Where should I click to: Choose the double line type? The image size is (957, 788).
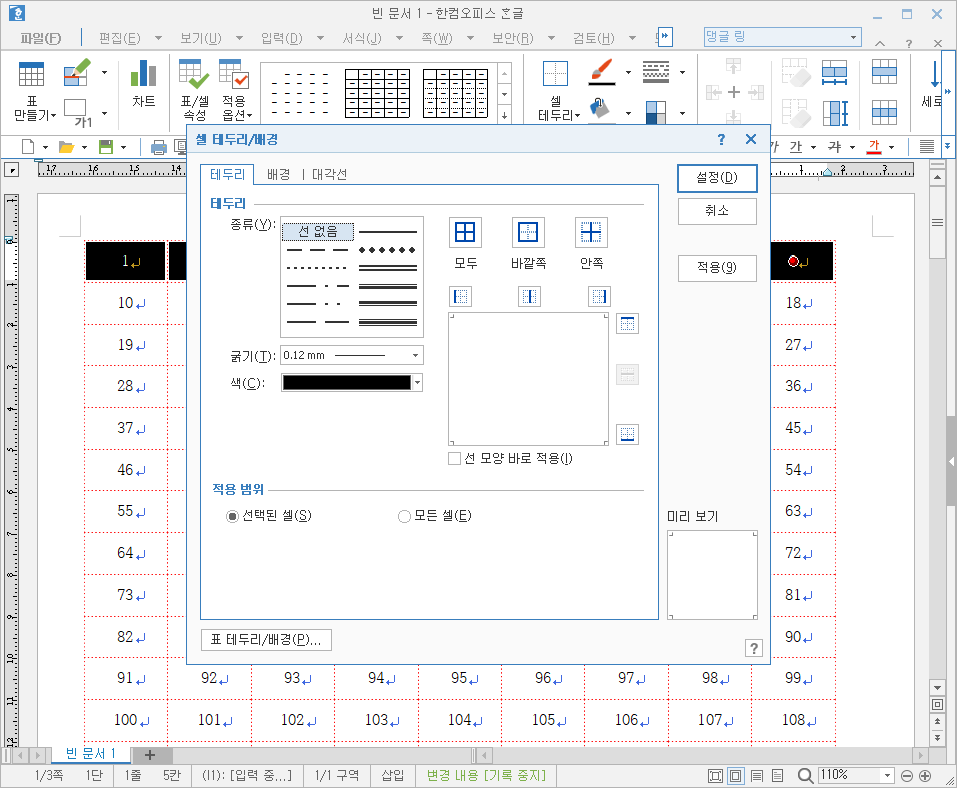pos(388,267)
